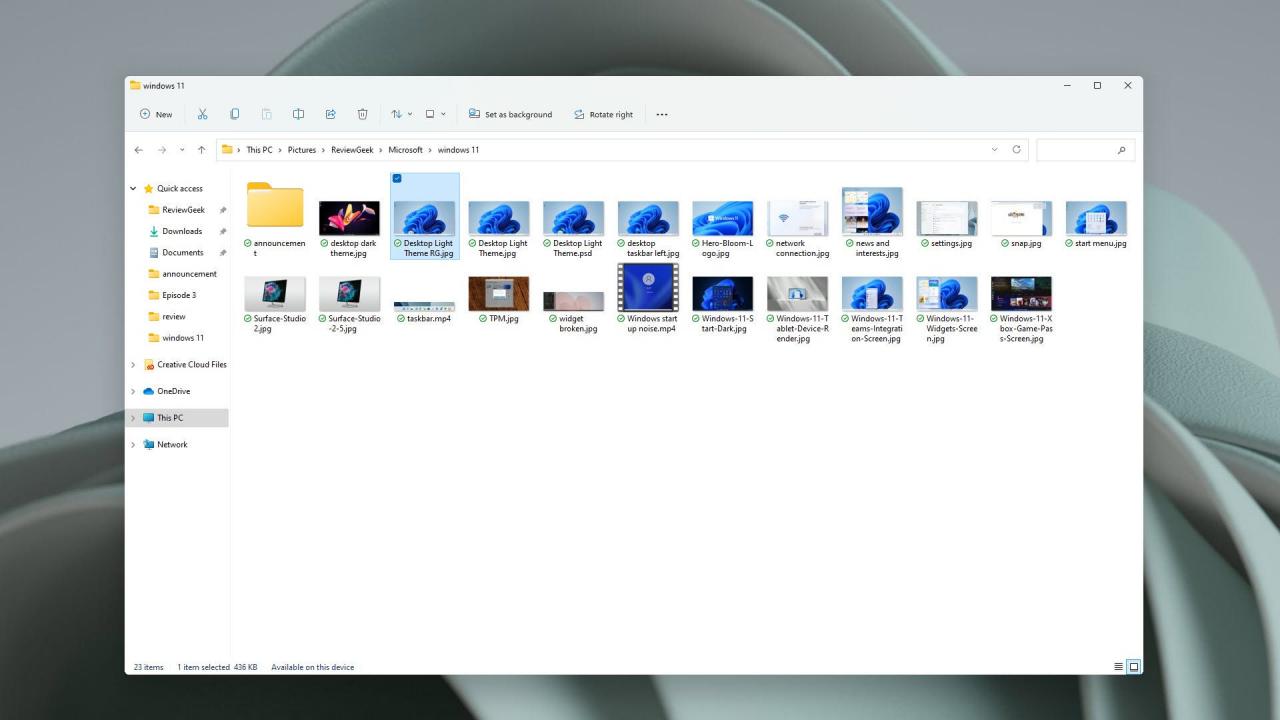Click the large thumbnails icon in status bar
1280x720 pixels.
pos(1133,667)
